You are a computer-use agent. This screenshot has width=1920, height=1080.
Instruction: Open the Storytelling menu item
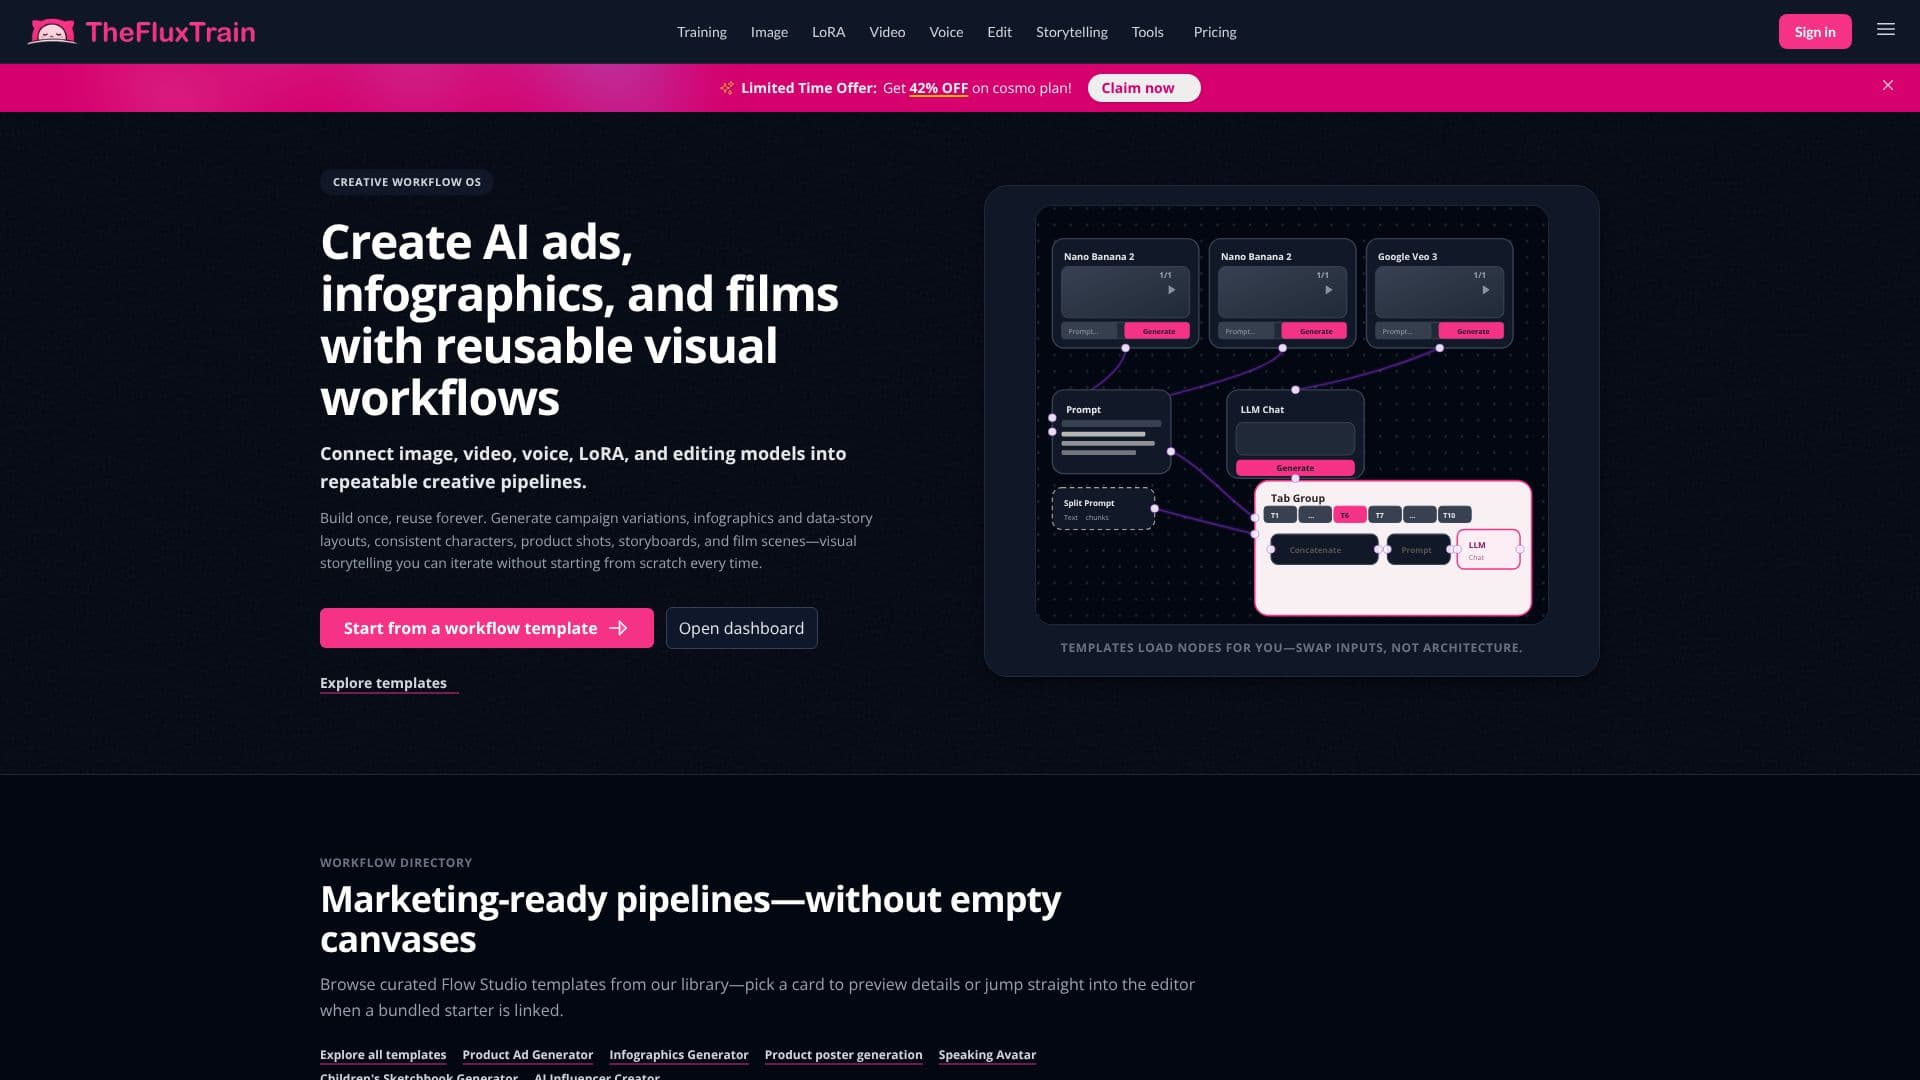tap(1071, 32)
